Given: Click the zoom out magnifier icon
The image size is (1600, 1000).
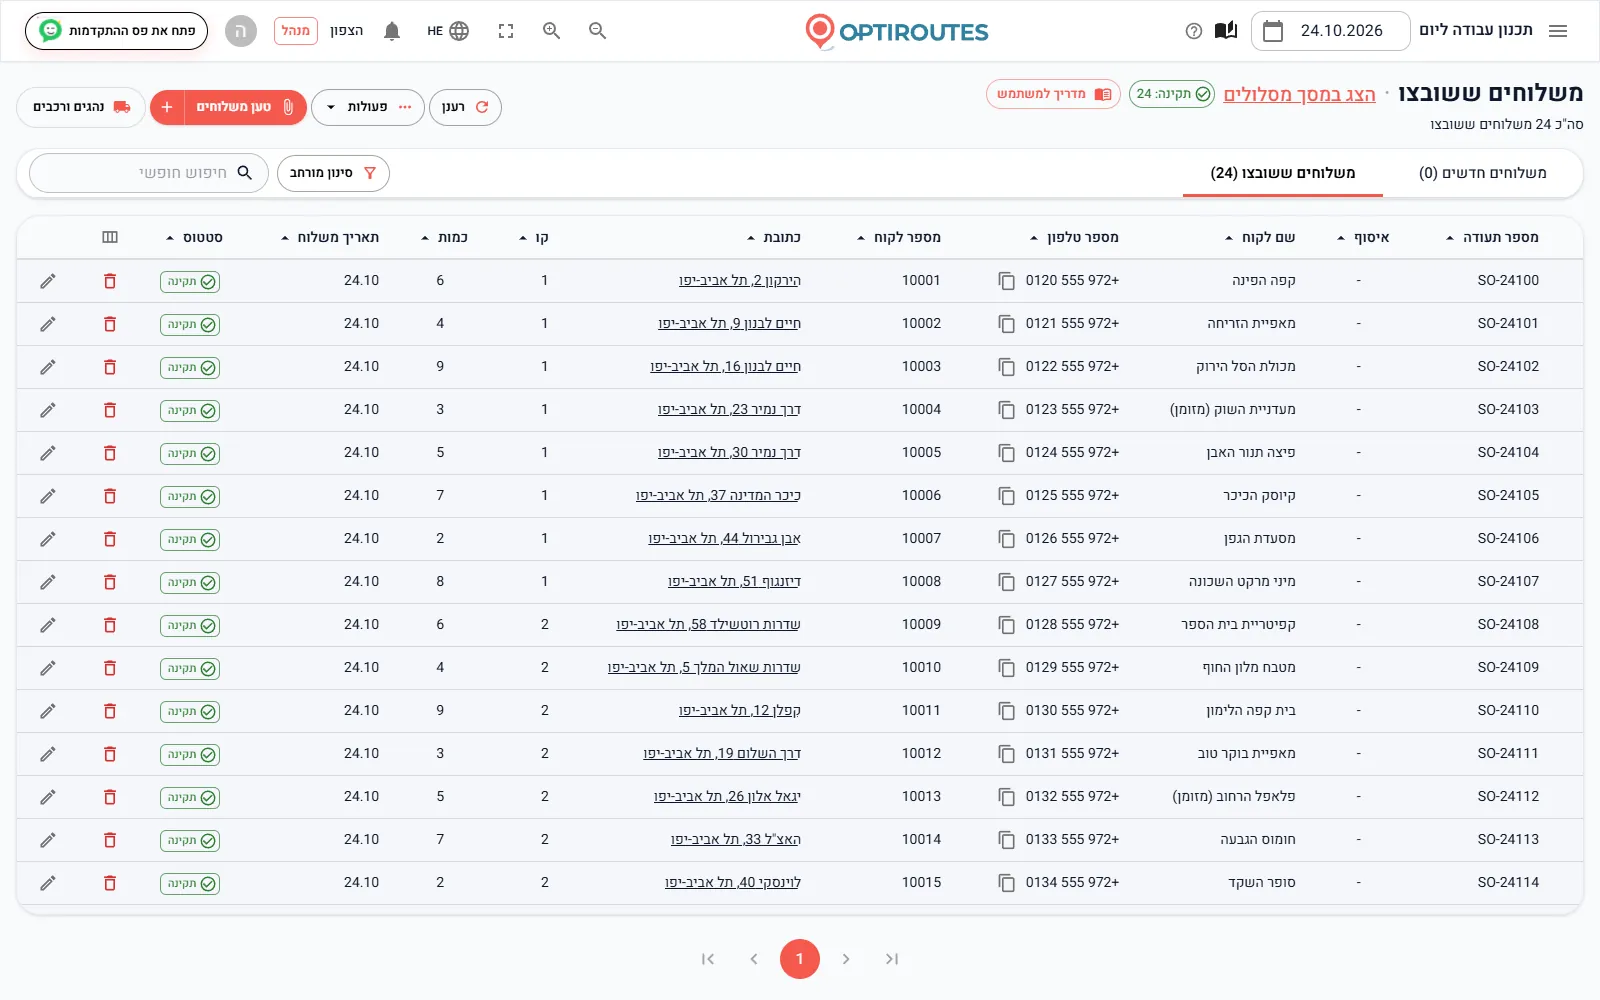Looking at the screenshot, I should (597, 31).
